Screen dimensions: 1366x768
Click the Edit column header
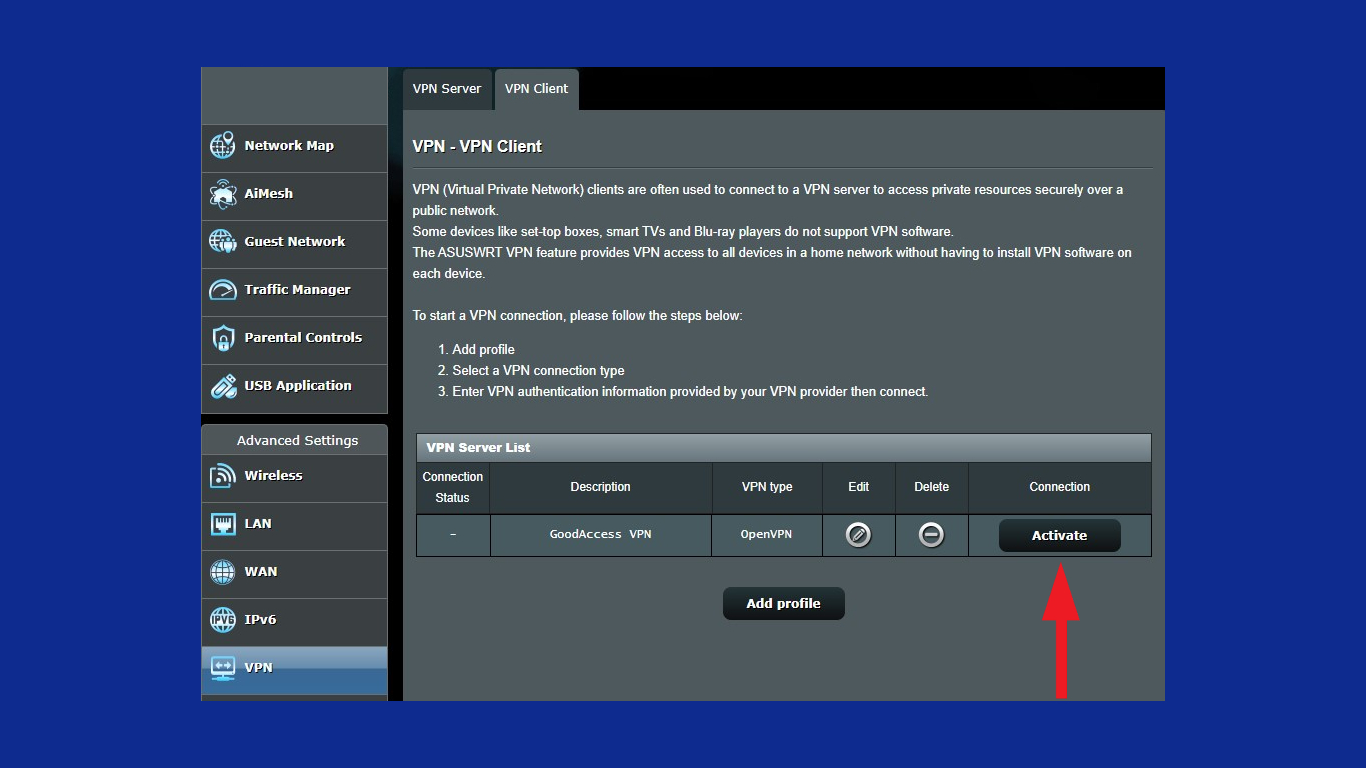click(858, 487)
